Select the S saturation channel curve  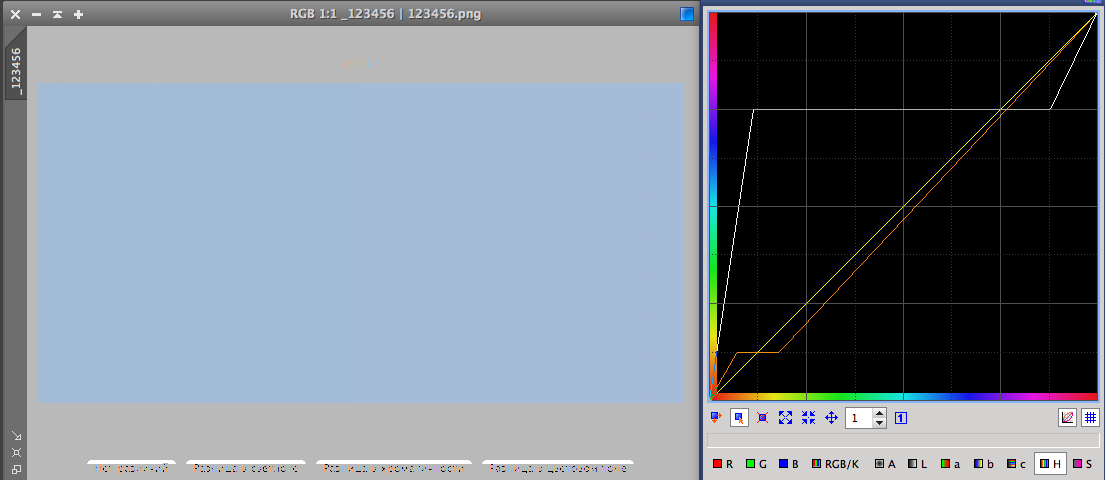point(1082,464)
